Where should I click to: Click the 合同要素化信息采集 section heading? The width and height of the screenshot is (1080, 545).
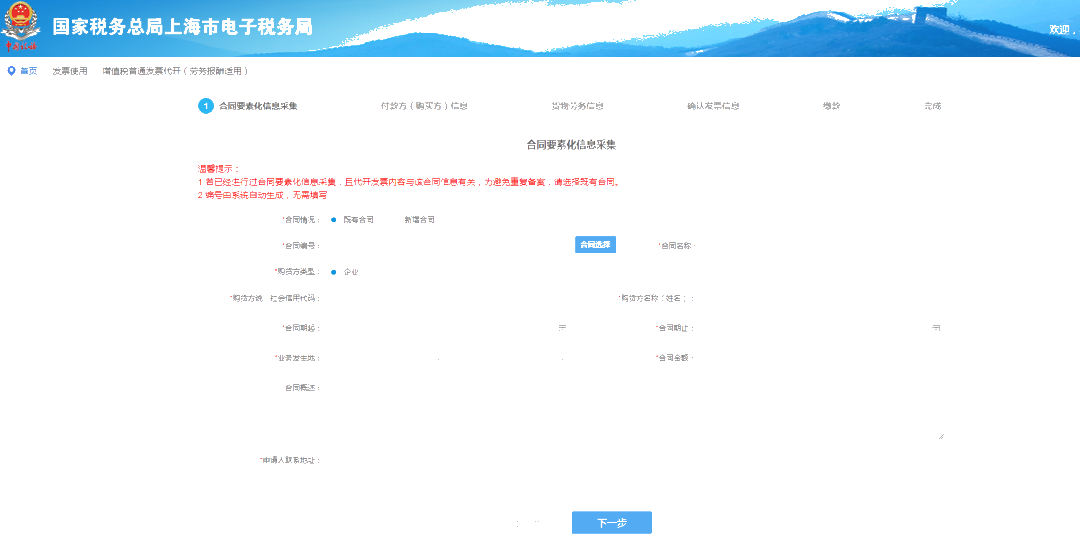tap(572, 145)
